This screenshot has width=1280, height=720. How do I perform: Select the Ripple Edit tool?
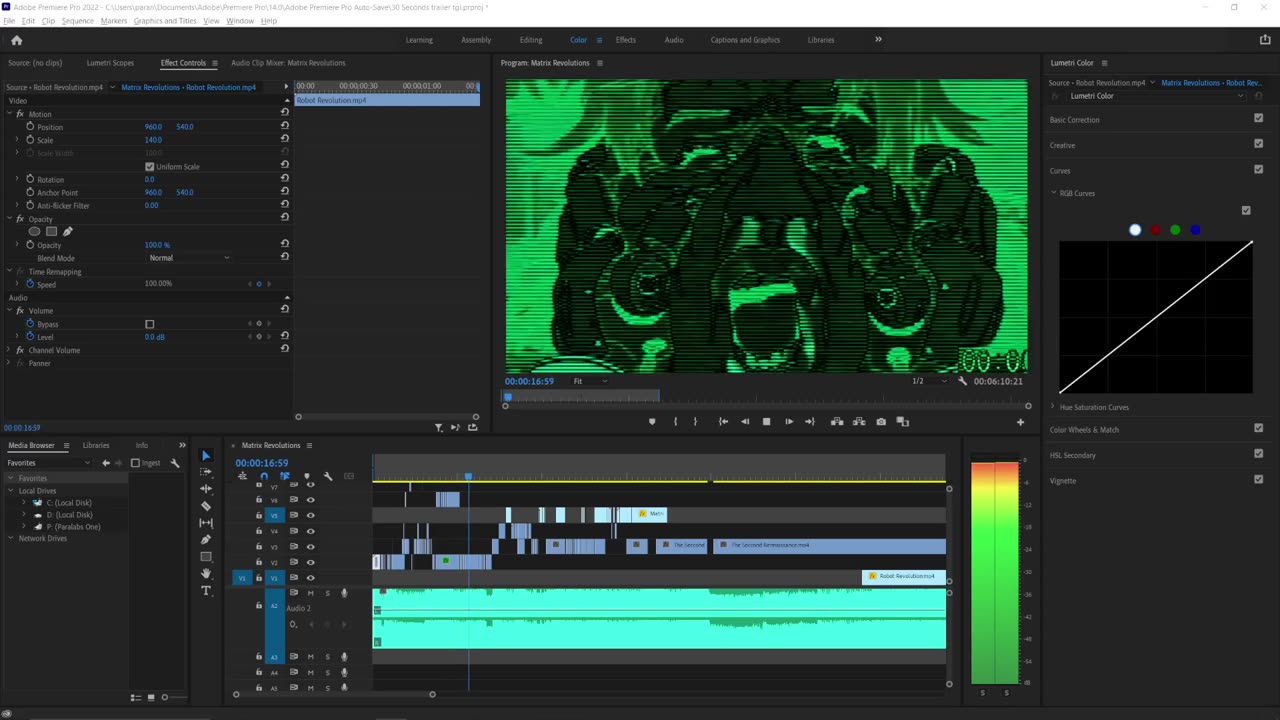coord(206,489)
